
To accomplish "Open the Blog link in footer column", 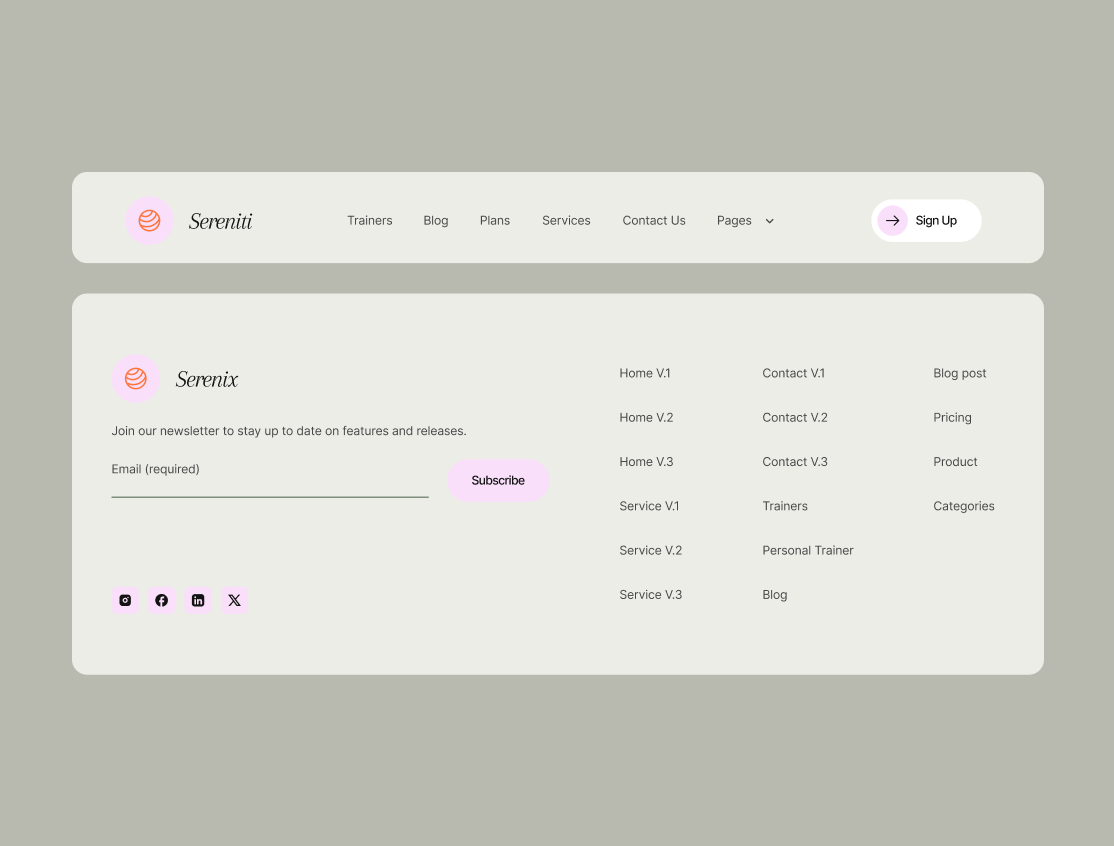I will 774,595.
